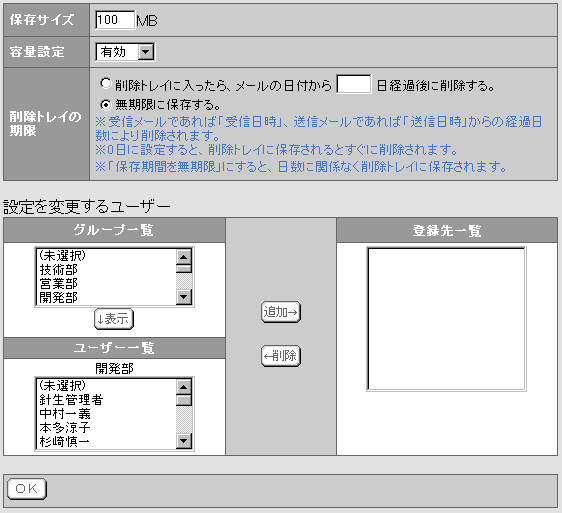This screenshot has width=562, height=513.
Task: Select the 無期限に保存する radio option
Action: click(106, 105)
